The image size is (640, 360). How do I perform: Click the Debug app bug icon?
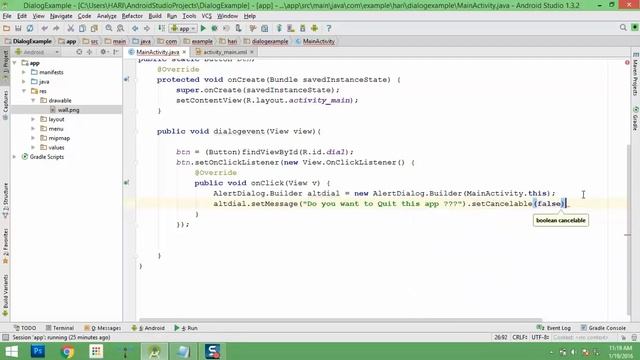[214, 28]
